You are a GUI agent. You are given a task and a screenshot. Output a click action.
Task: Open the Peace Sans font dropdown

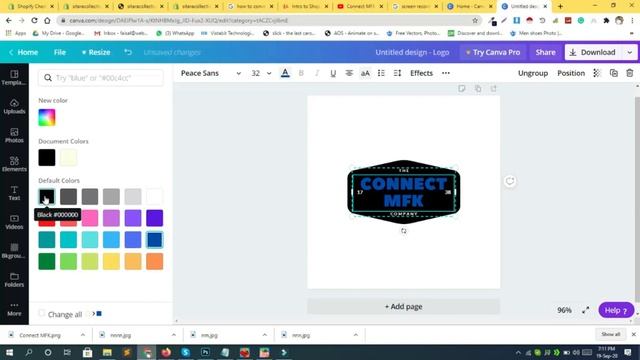pos(211,73)
